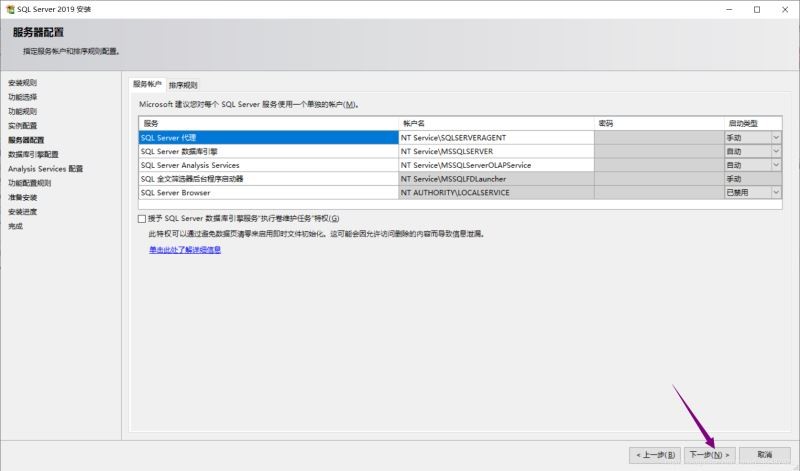Click the SQL Server setup title bar icon
Image resolution: width=800 pixels, height=471 pixels.
point(9,9)
